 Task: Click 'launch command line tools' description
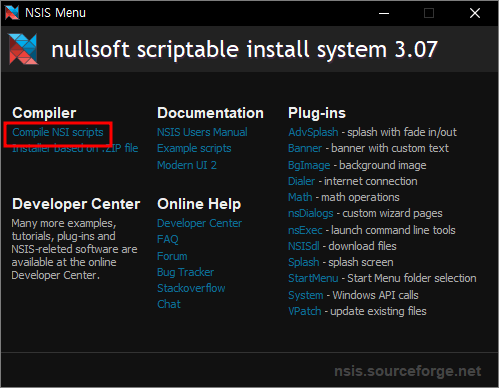393,230
